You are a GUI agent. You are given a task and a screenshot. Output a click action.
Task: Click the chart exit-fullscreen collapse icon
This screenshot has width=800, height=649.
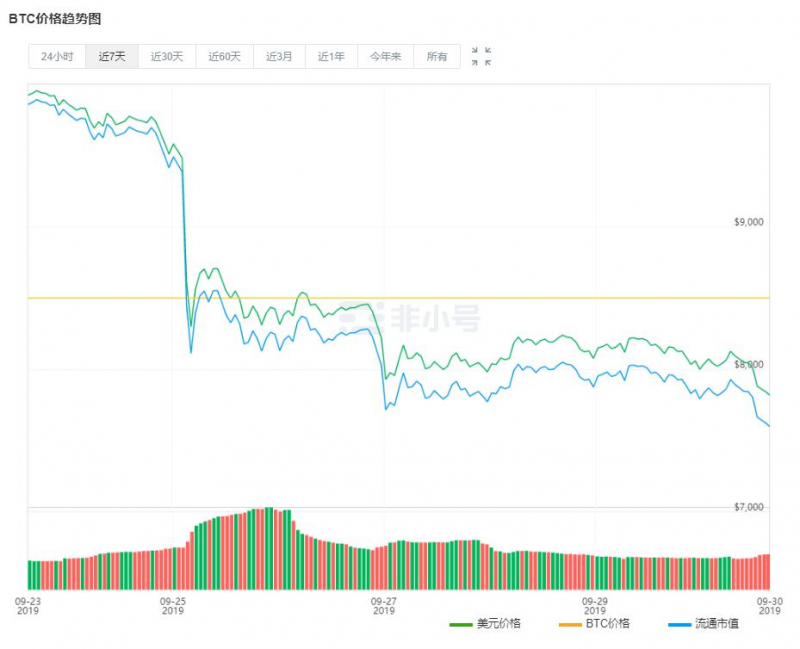pyautogui.click(x=488, y=56)
